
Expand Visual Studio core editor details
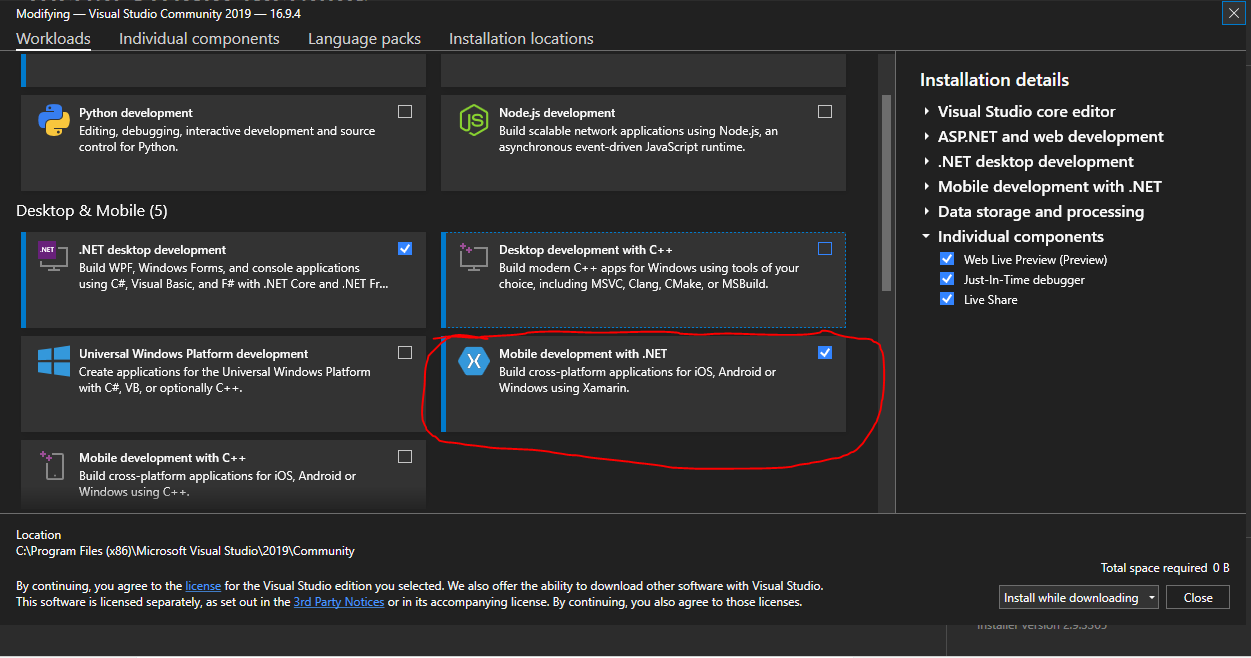(x=927, y=112)
